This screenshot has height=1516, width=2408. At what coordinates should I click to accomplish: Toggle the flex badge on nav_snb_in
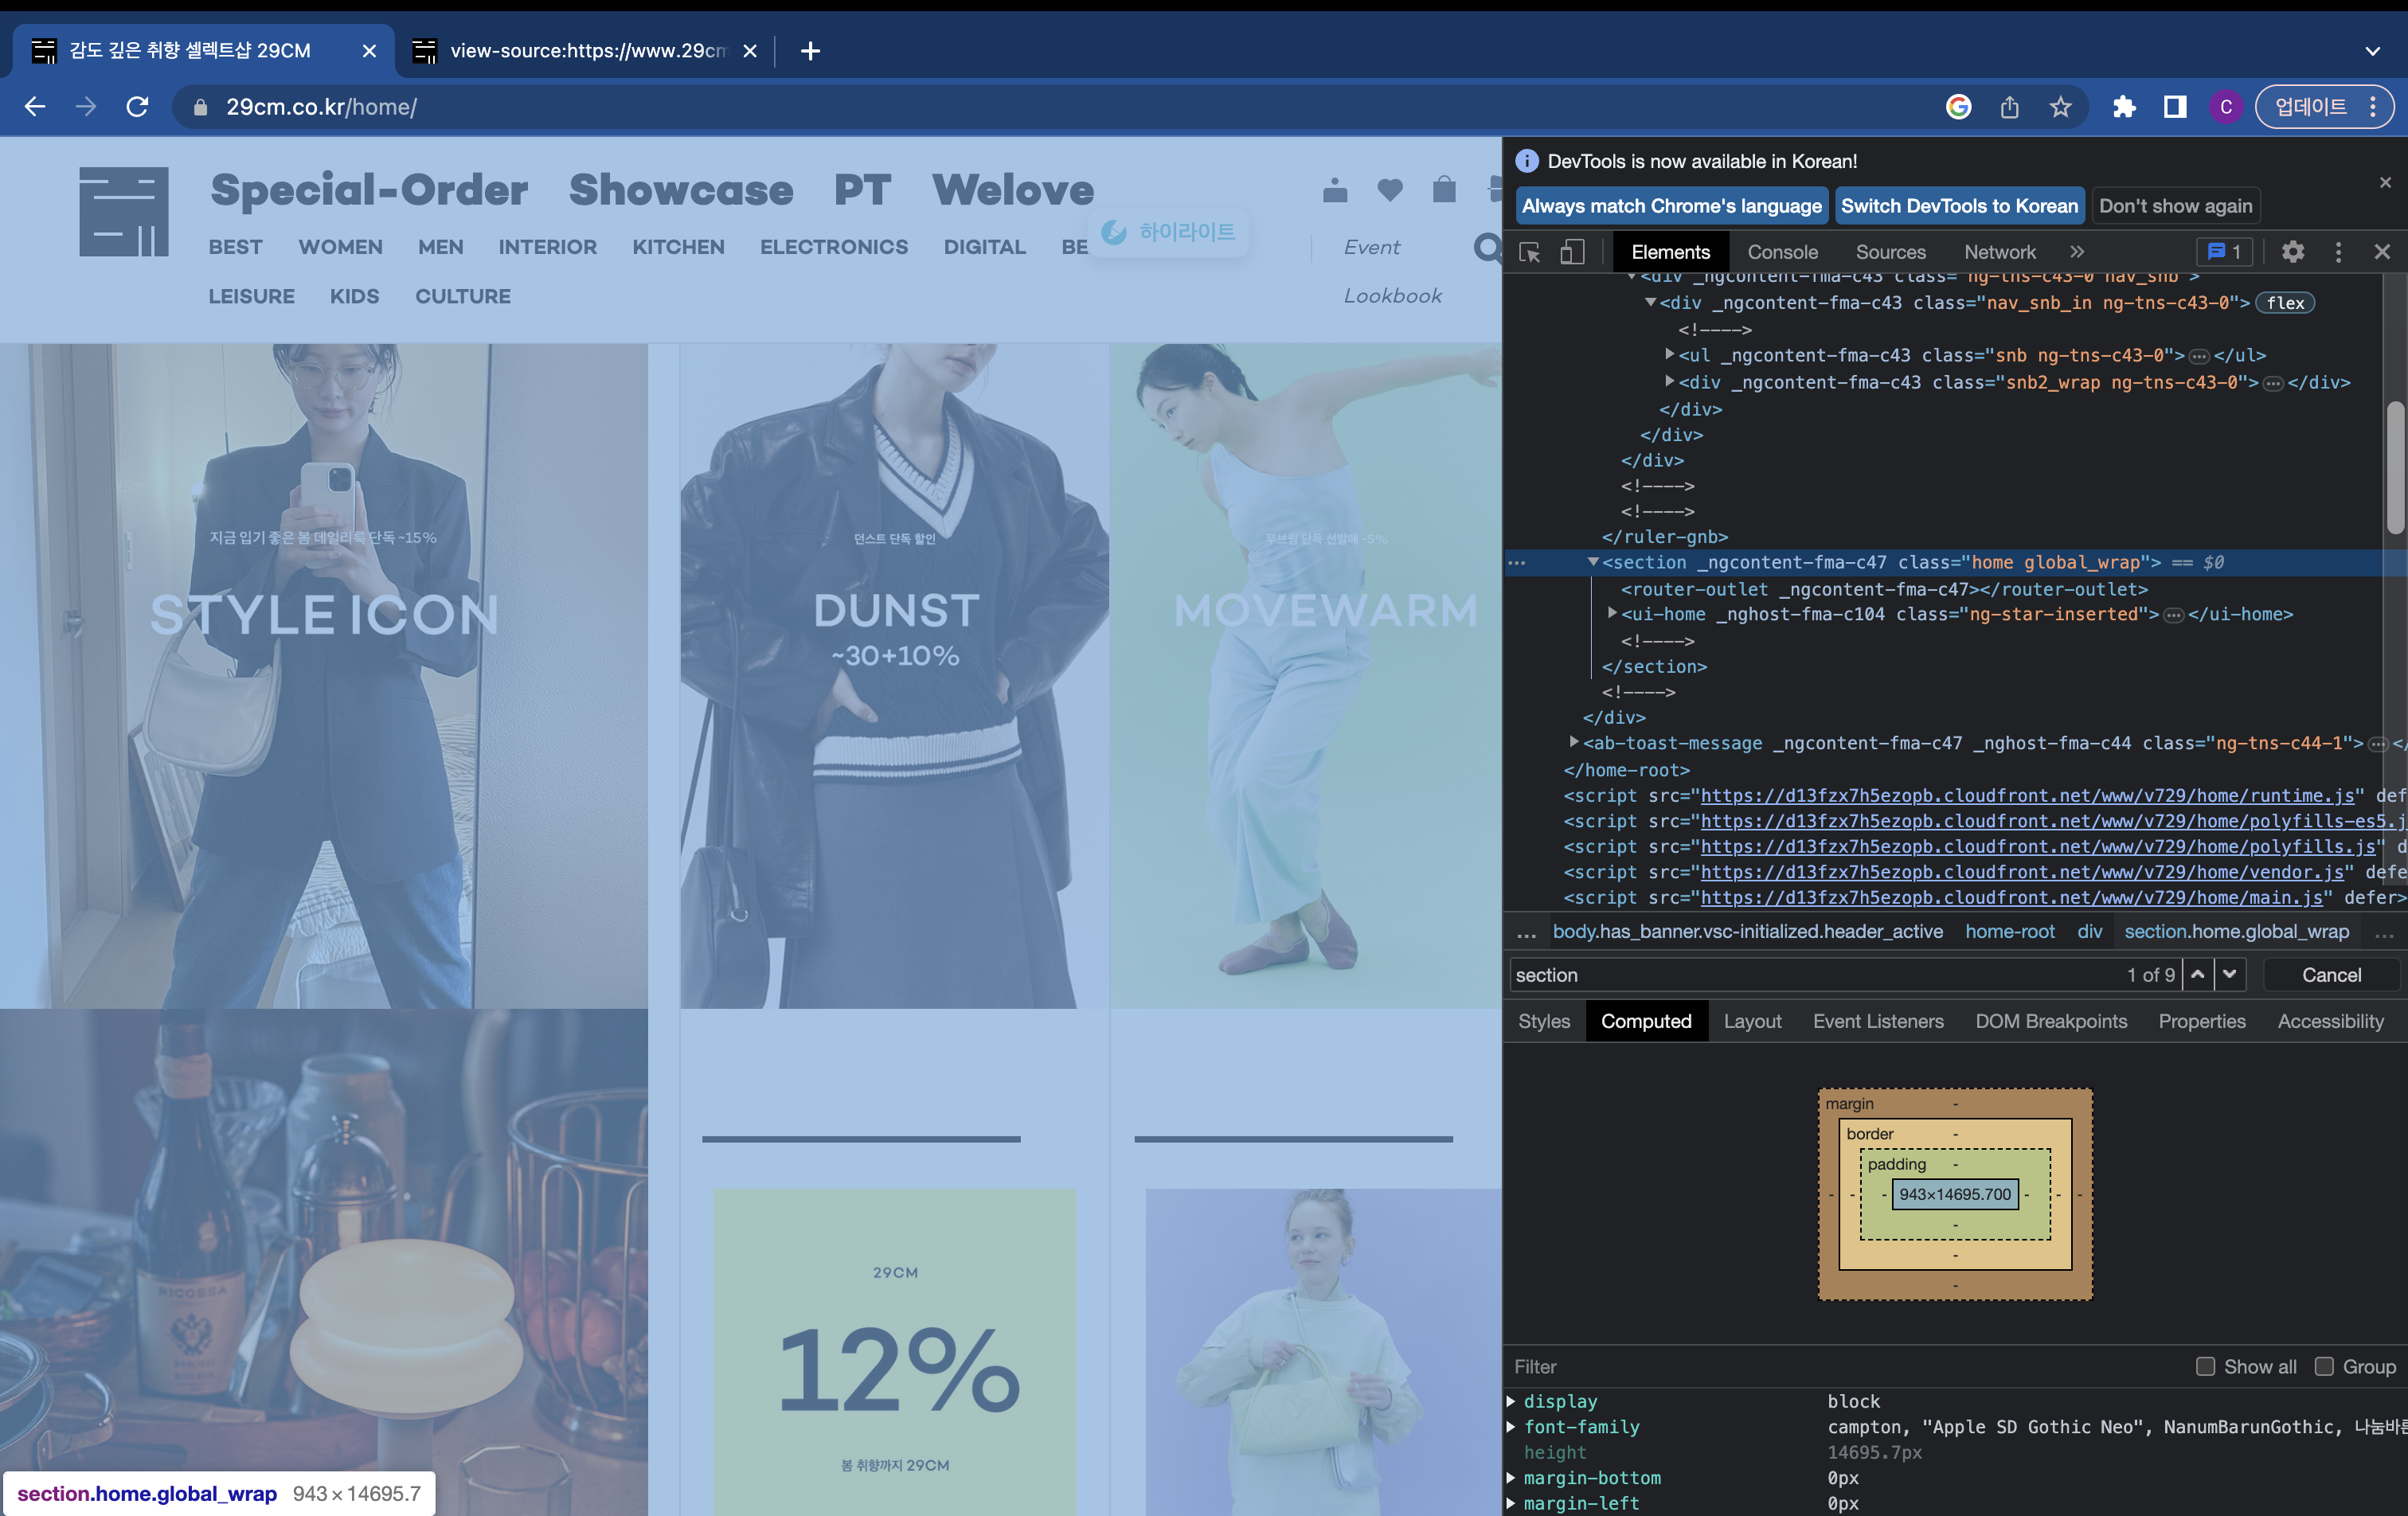[2285, 303]
